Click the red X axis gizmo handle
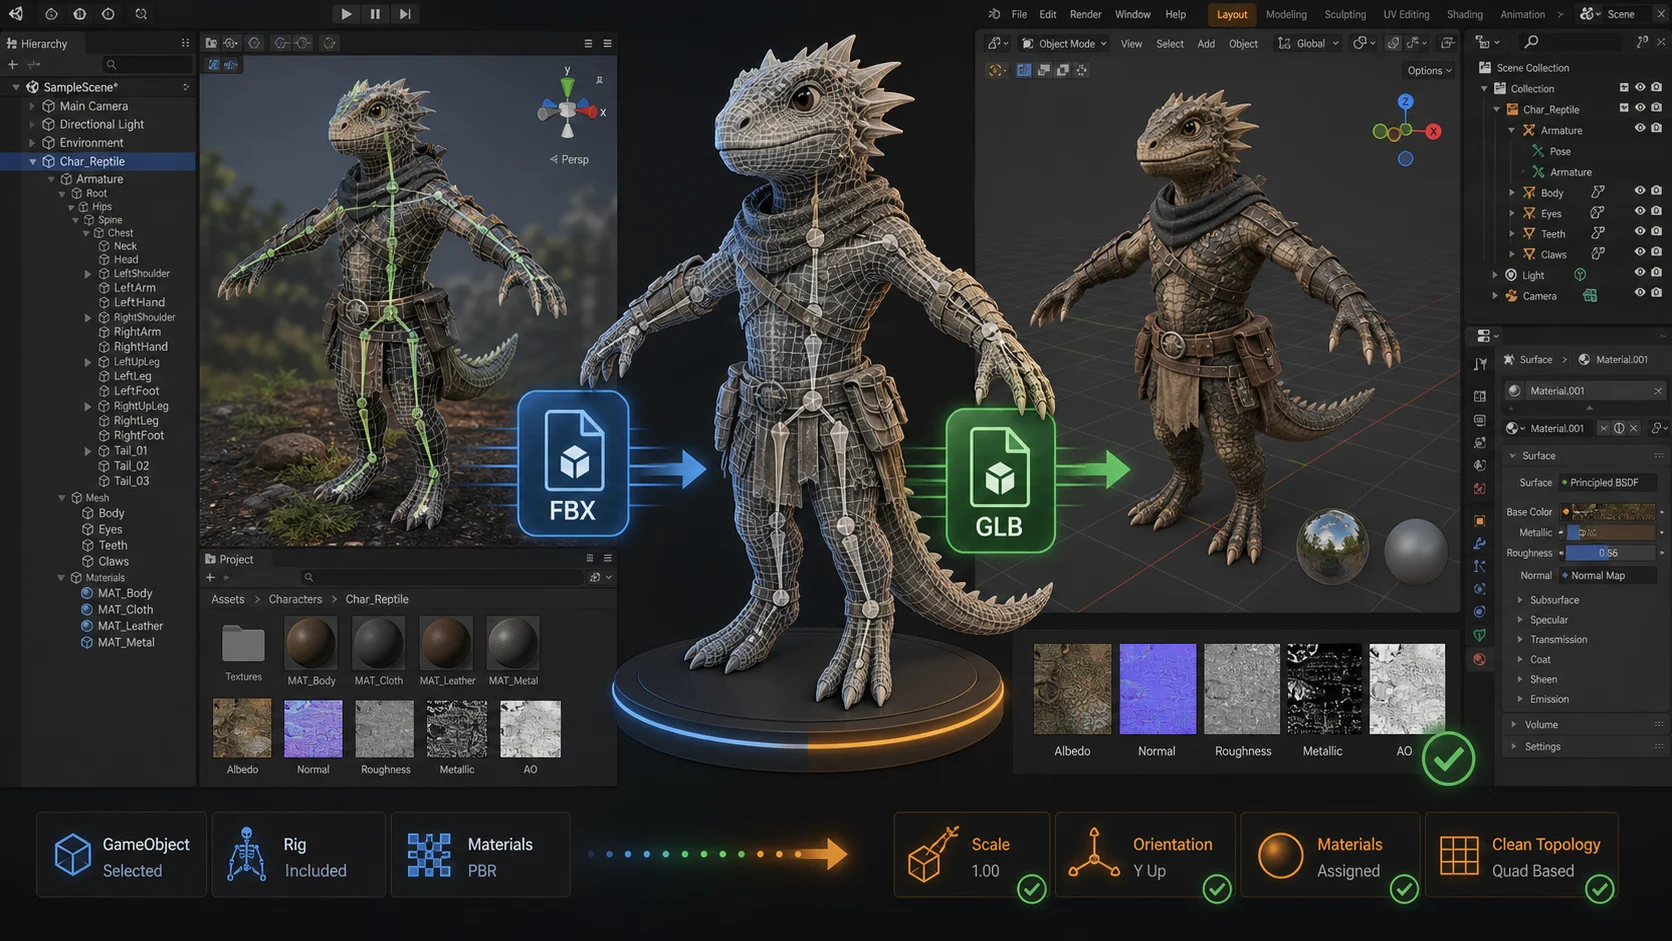Image resolution: width=1672 pixels, height=941 pixels. (x=1433, y=131)
